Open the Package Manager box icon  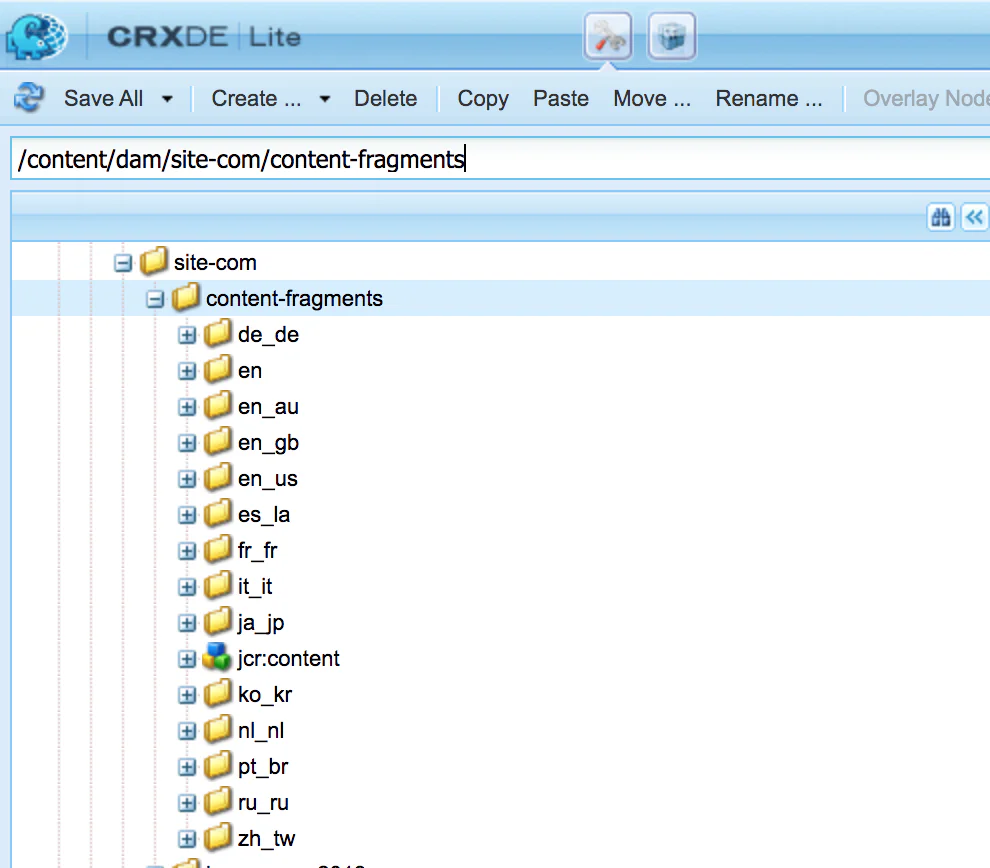tap(672, 36)
